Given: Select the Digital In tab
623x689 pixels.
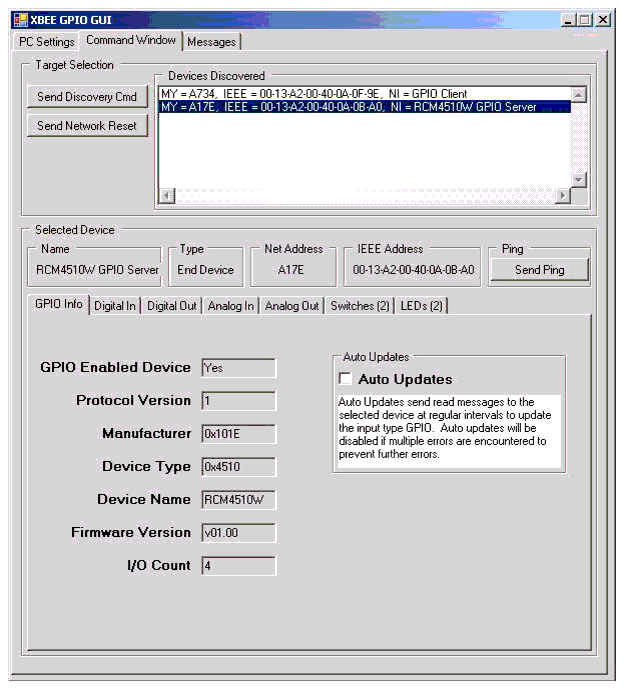Looking at the screenshot, I should tap(115, 306).
